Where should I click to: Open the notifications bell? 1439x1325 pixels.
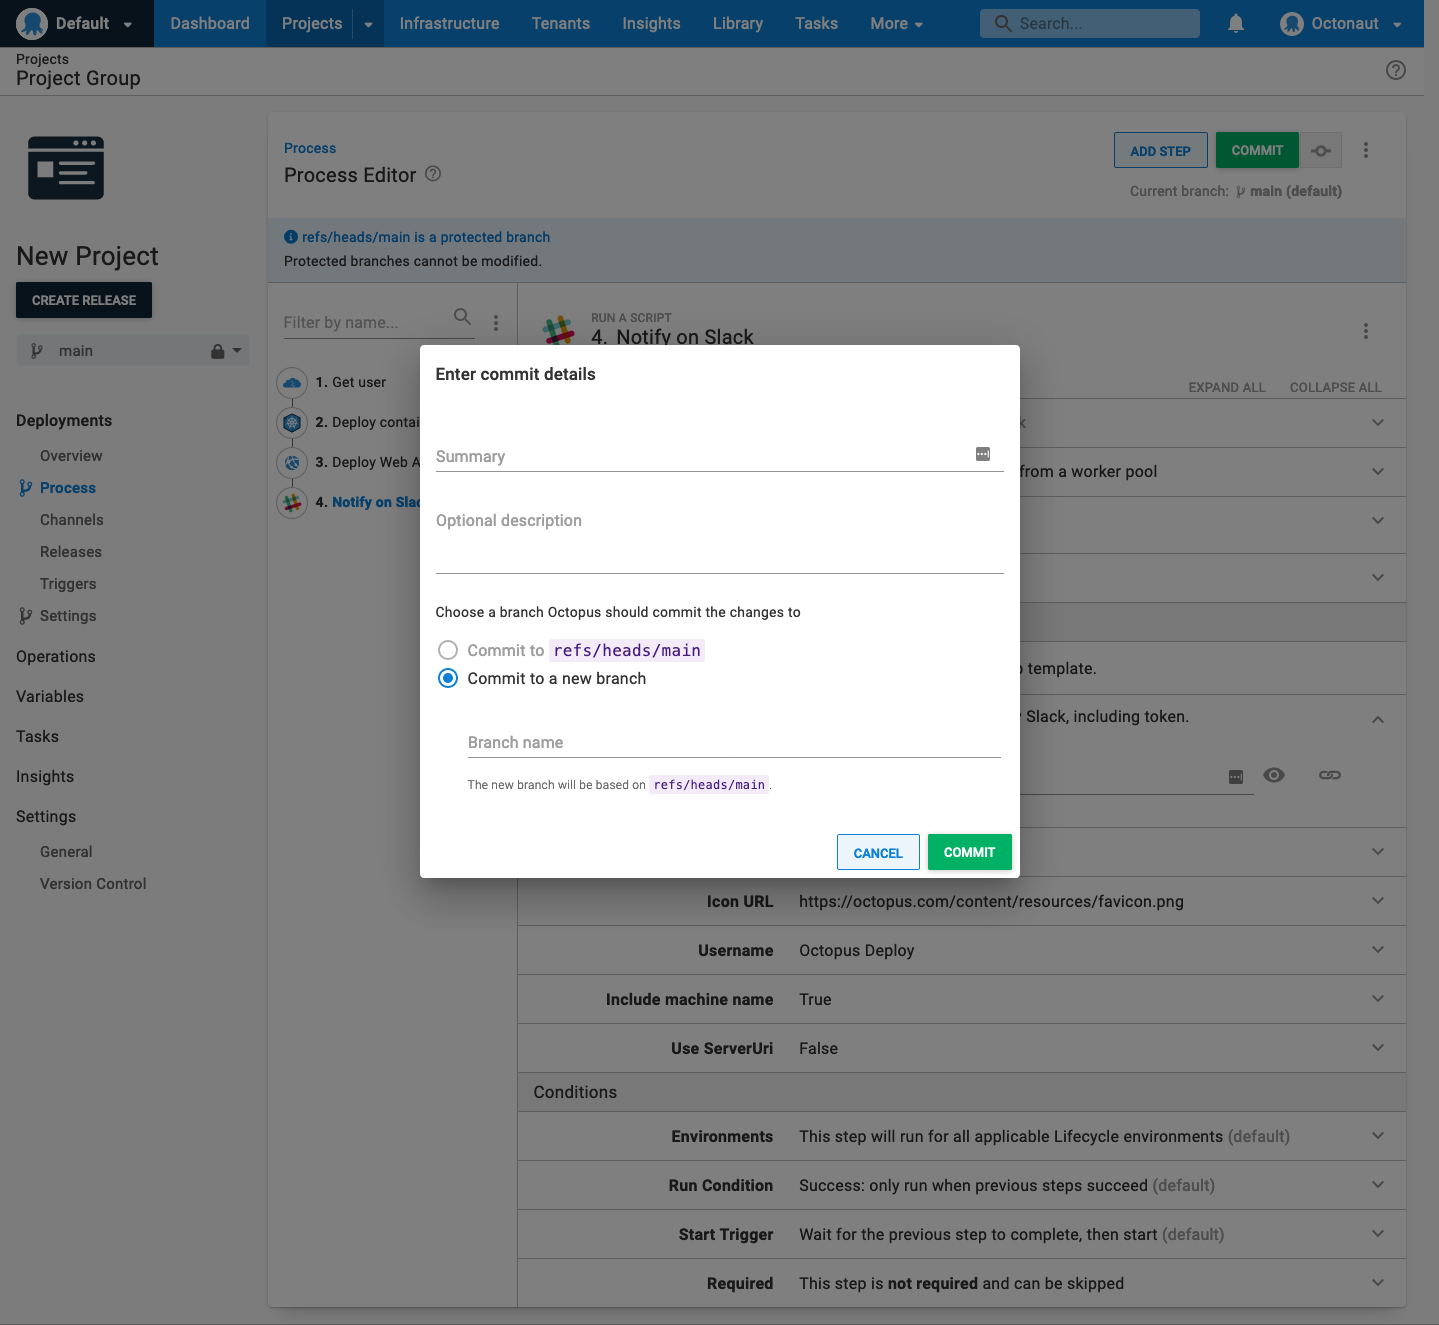tap(1236, 23)
